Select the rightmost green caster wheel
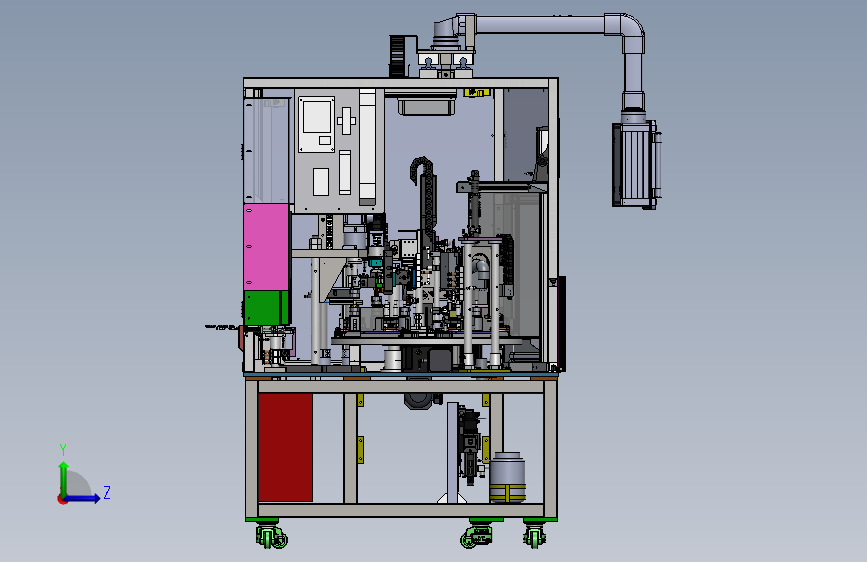 click(535, 536)
